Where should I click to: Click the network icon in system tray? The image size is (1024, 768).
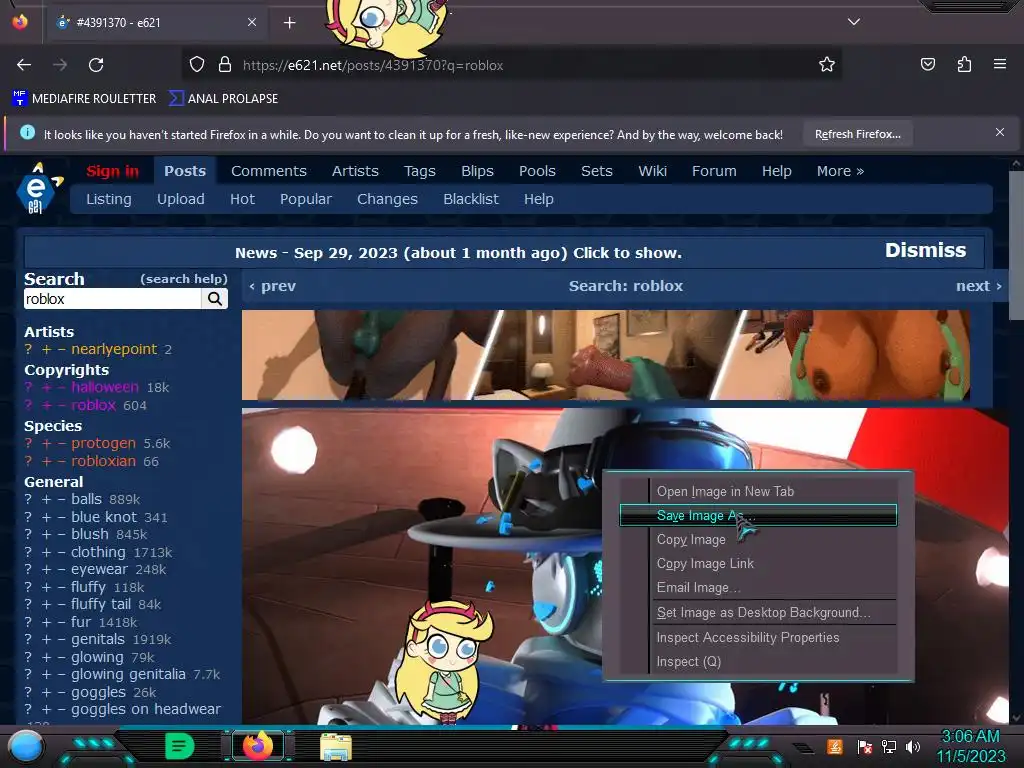(x=888, y=746)
